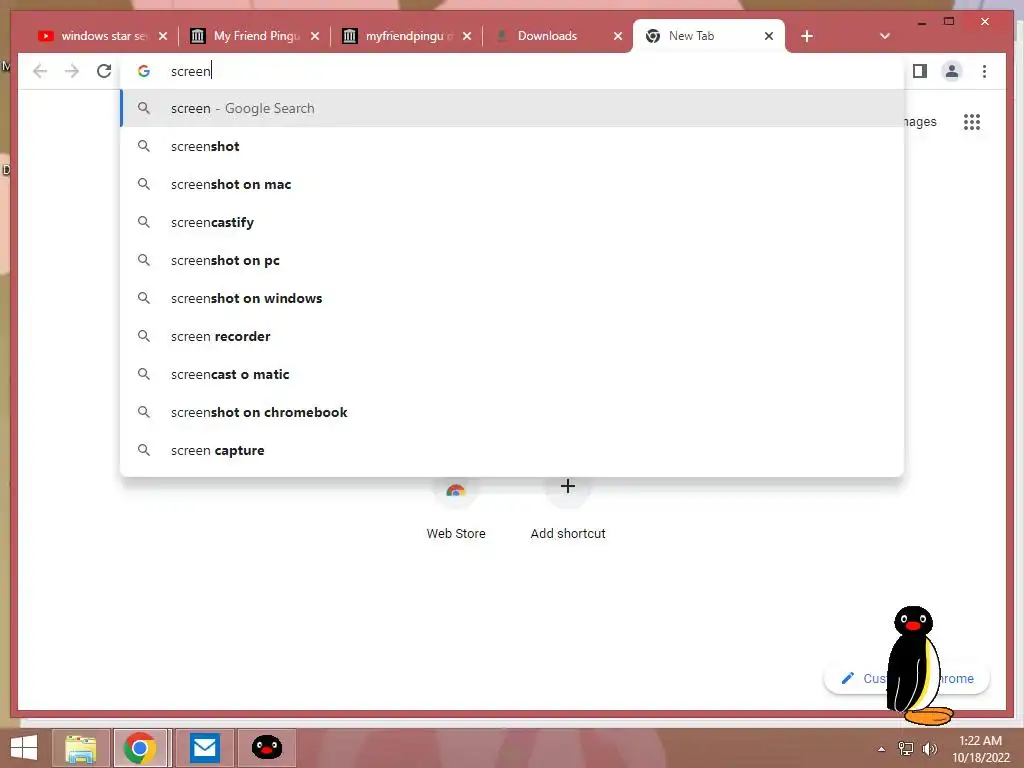Choose the 'screenshot' suggestion

(x=512, y=146)
